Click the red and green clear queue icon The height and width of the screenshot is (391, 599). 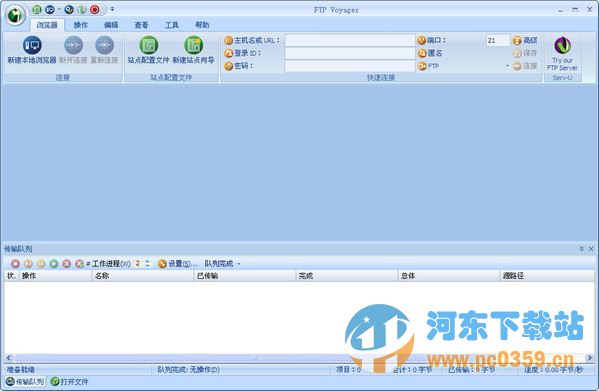coord(79,263)
